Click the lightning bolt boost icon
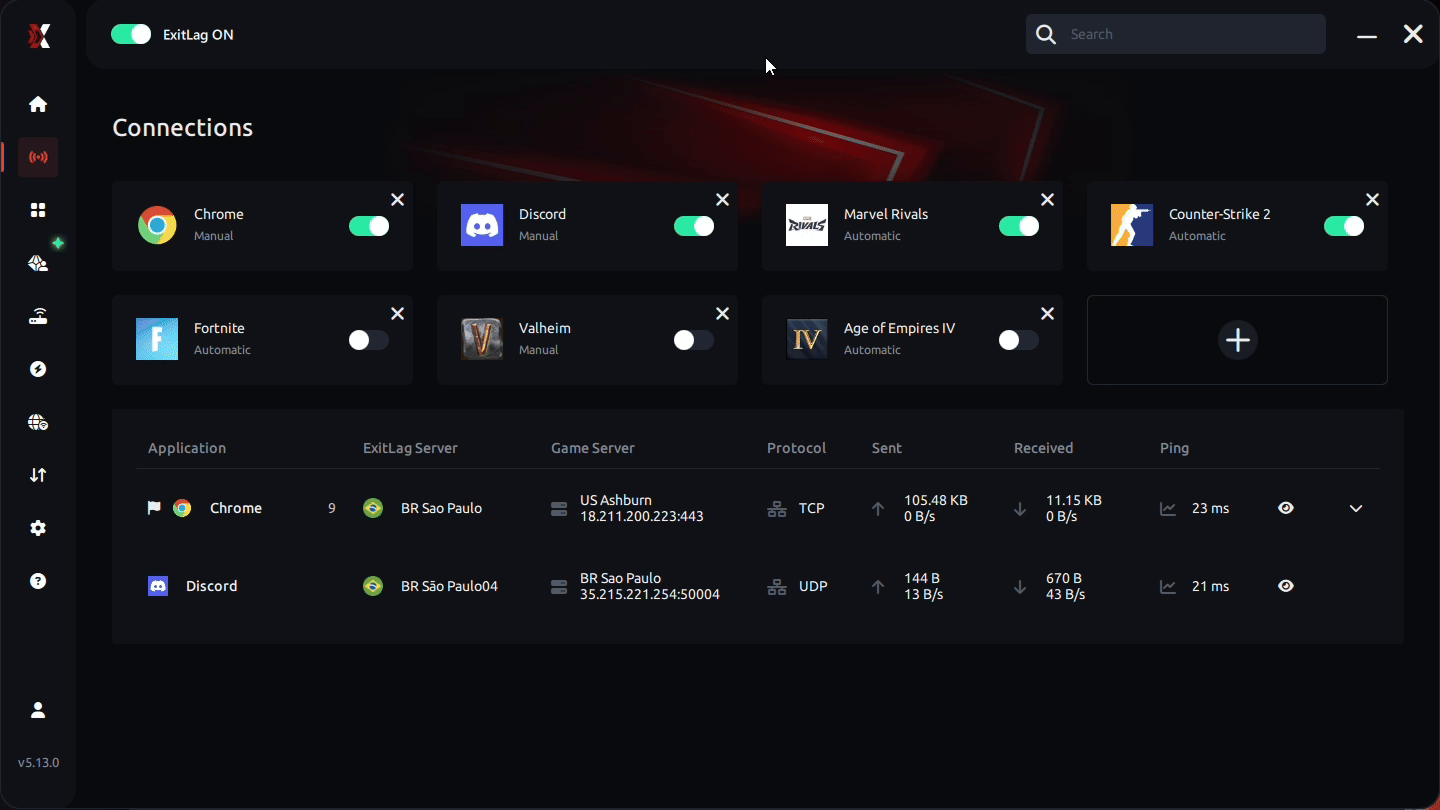Image resolution: width=1440 pixels, height=810 pixels. tap(38, 369)
